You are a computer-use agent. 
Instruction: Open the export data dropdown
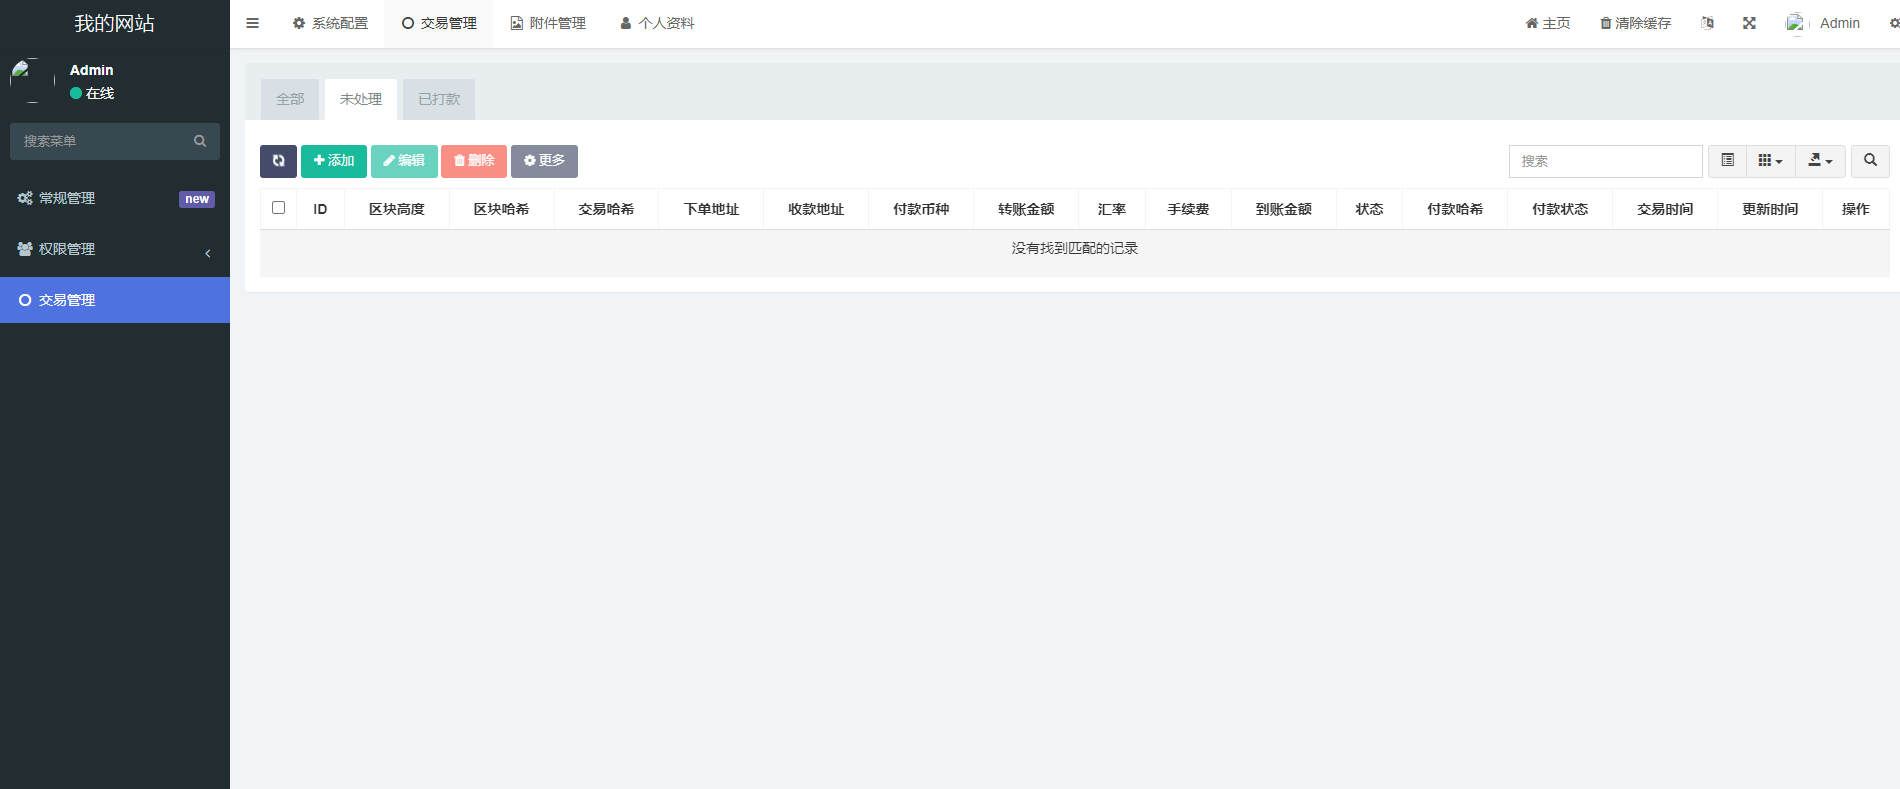point(1820,161)
